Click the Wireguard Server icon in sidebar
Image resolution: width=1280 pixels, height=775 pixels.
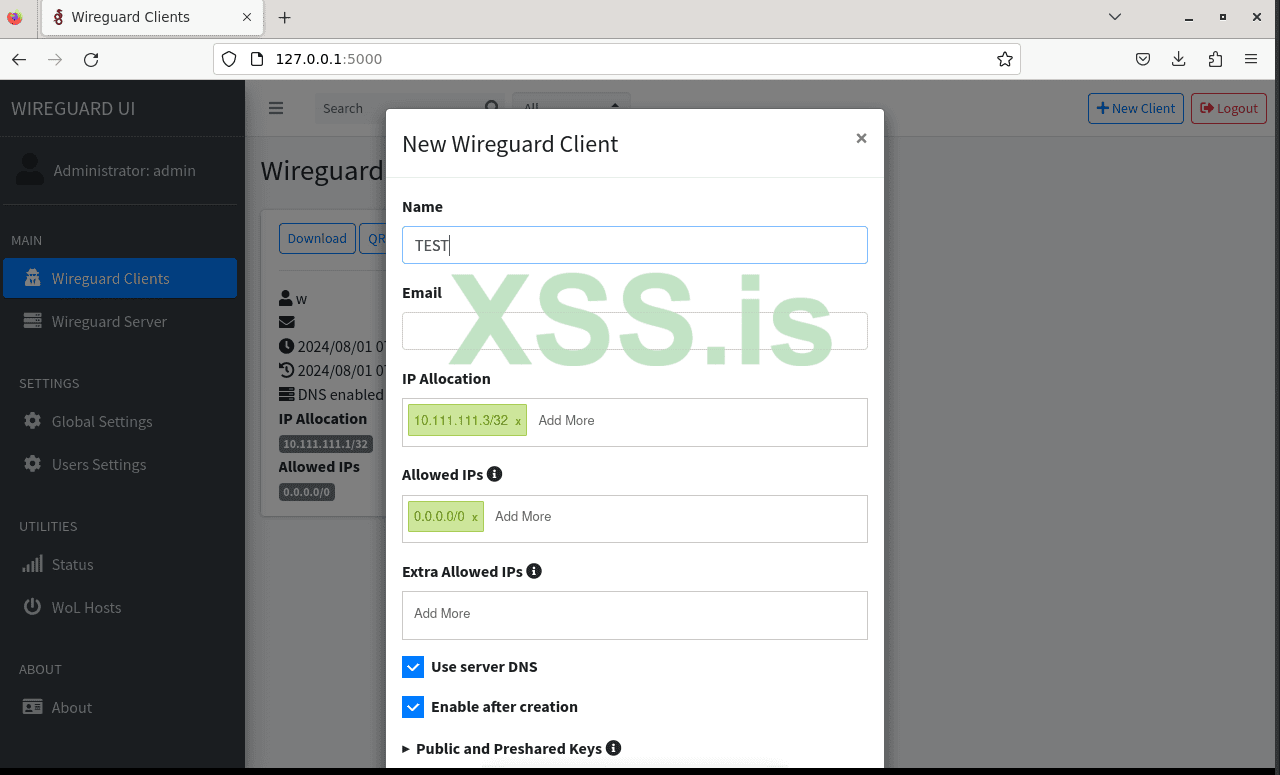(x=33, y=321)
